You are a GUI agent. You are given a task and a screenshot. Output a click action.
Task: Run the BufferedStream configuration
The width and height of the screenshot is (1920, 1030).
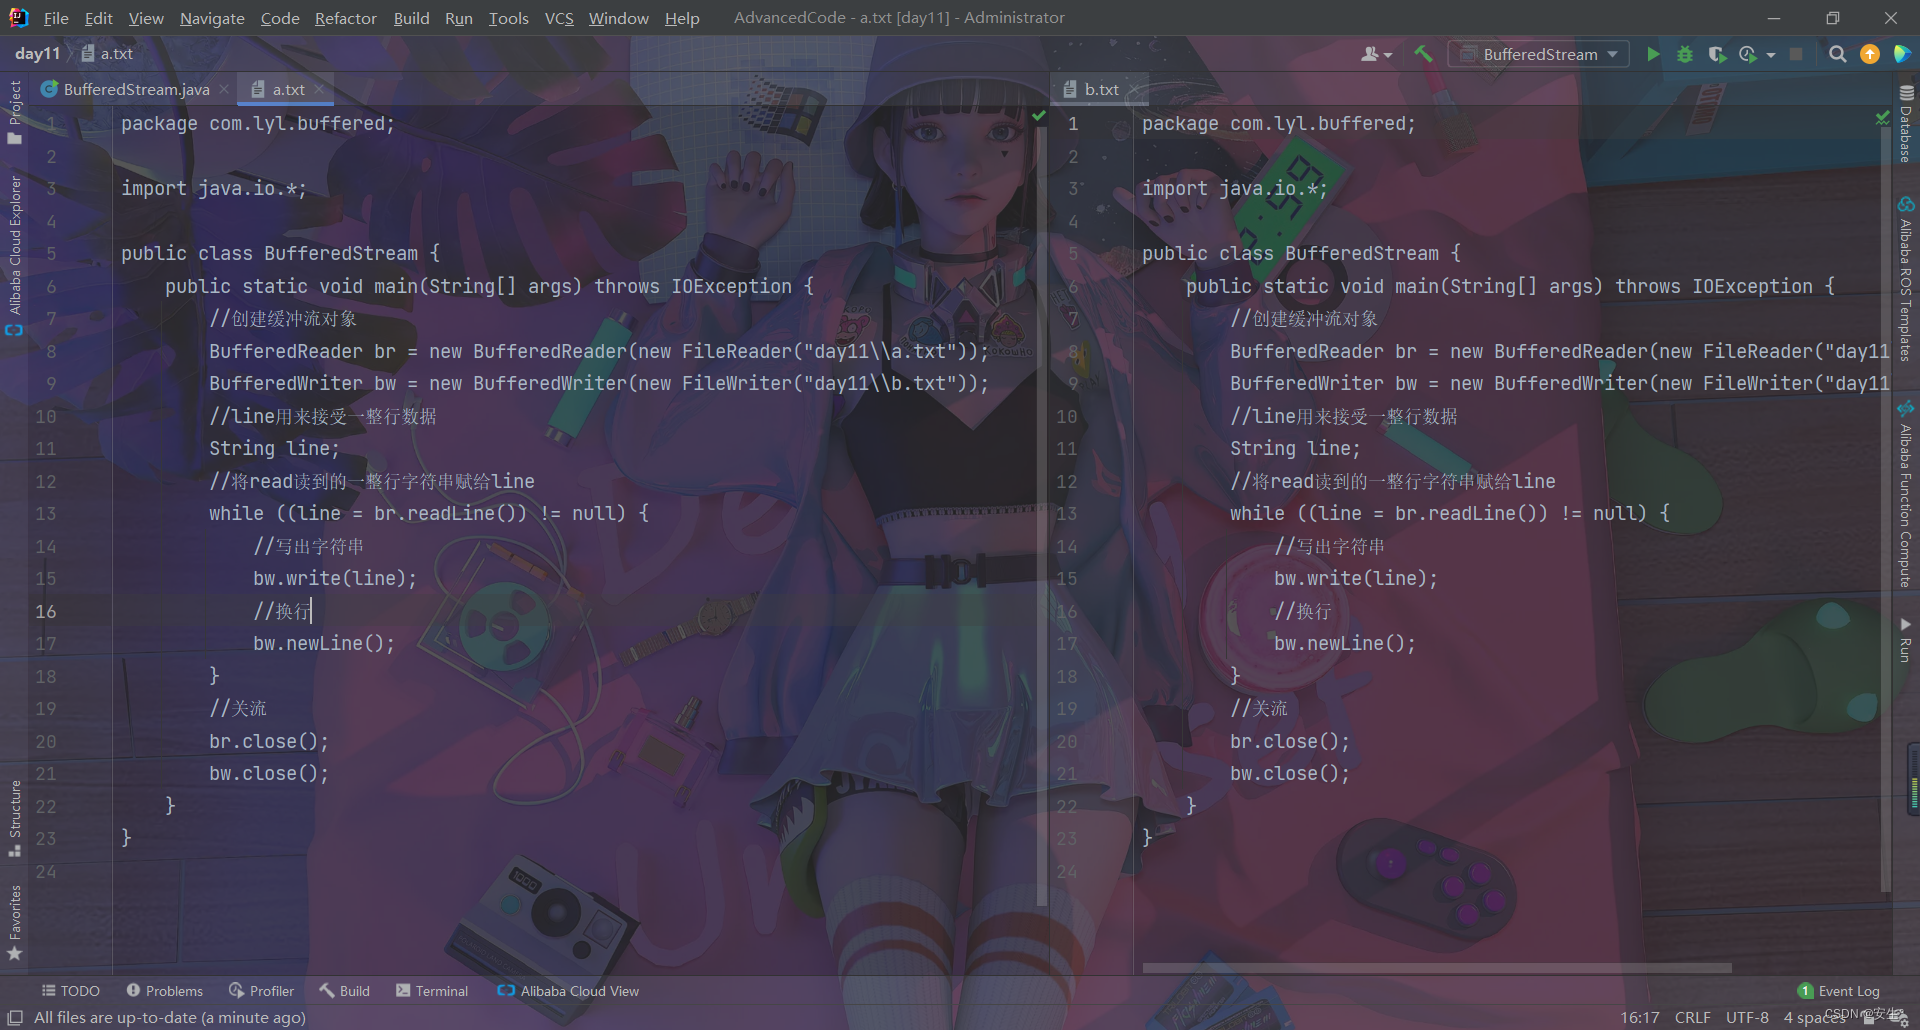(x=1653, y=53)
